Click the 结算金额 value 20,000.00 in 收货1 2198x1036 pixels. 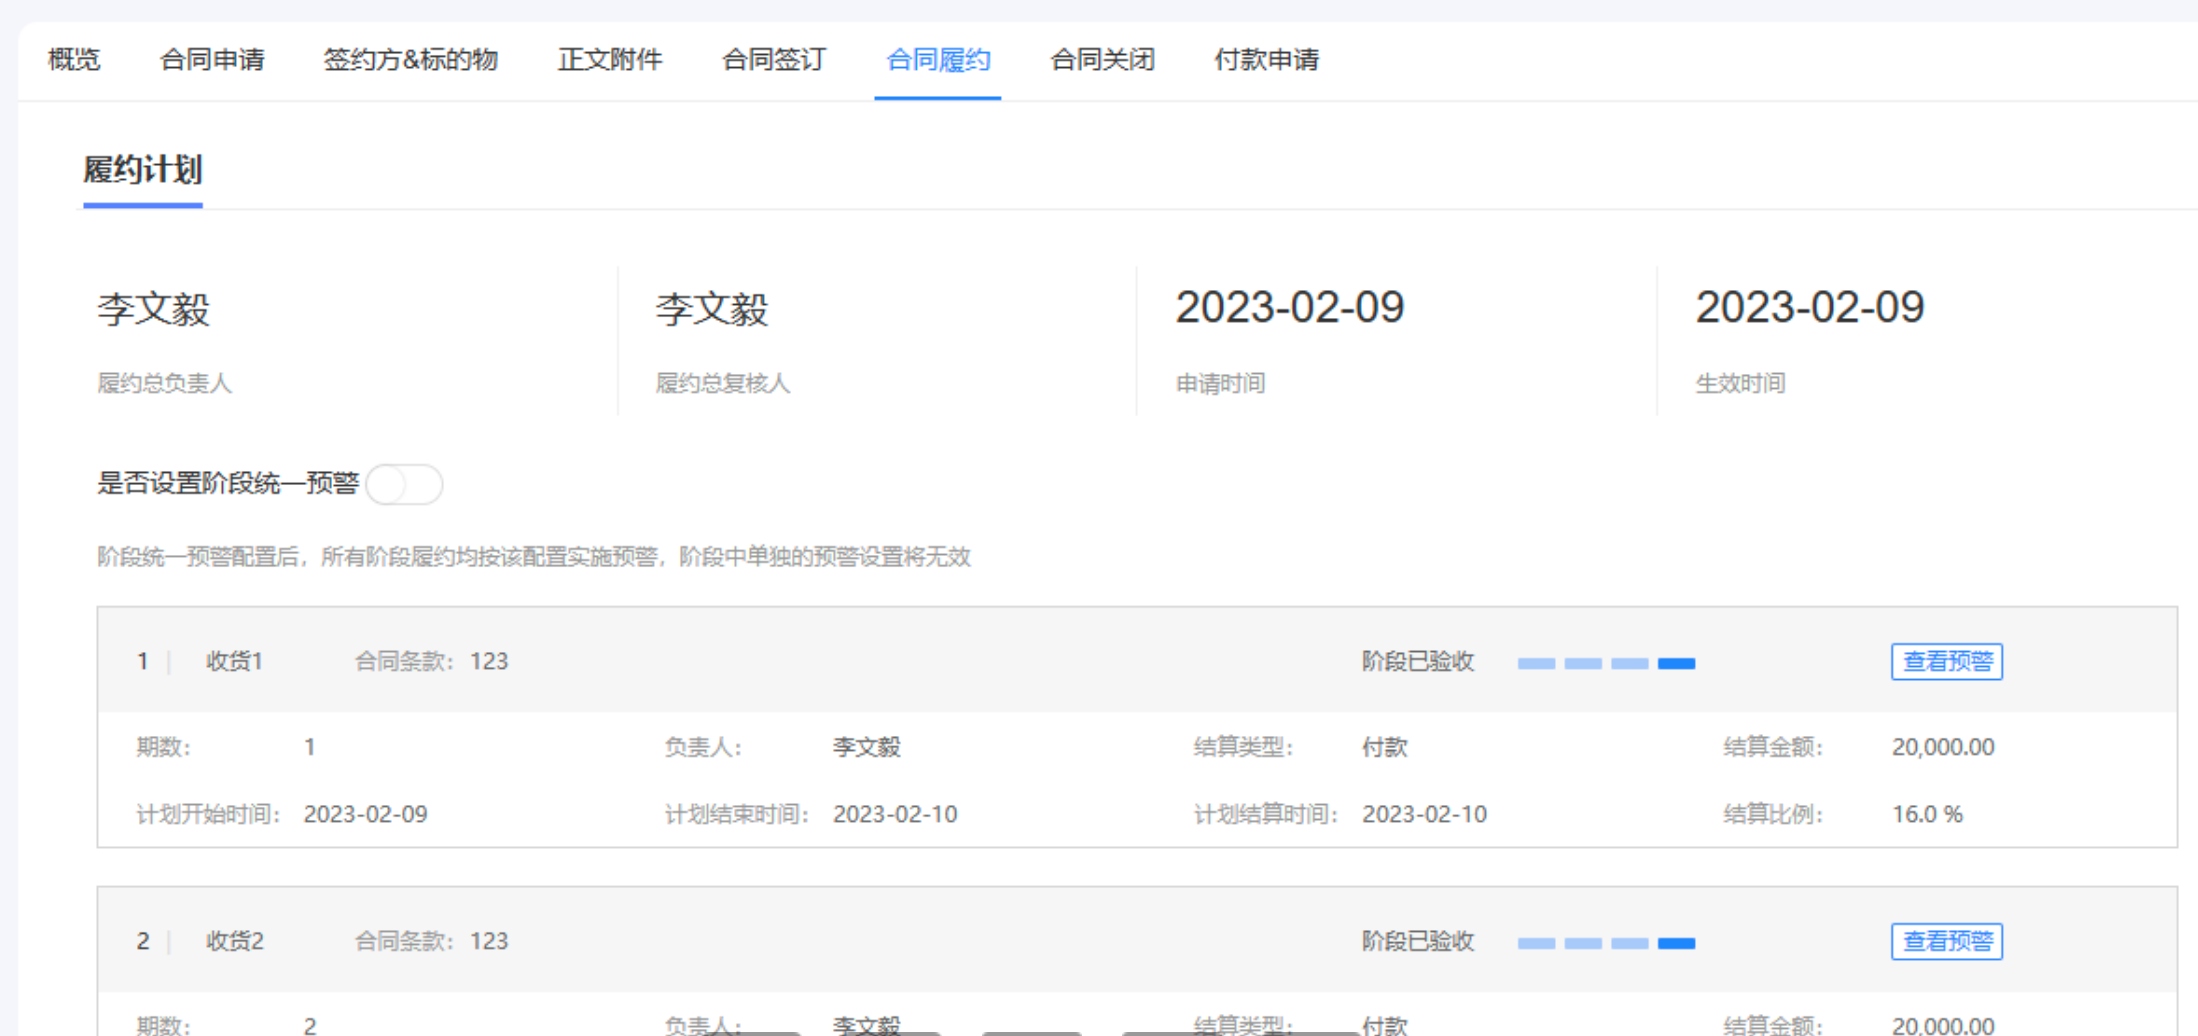[x=1943, y=747]
